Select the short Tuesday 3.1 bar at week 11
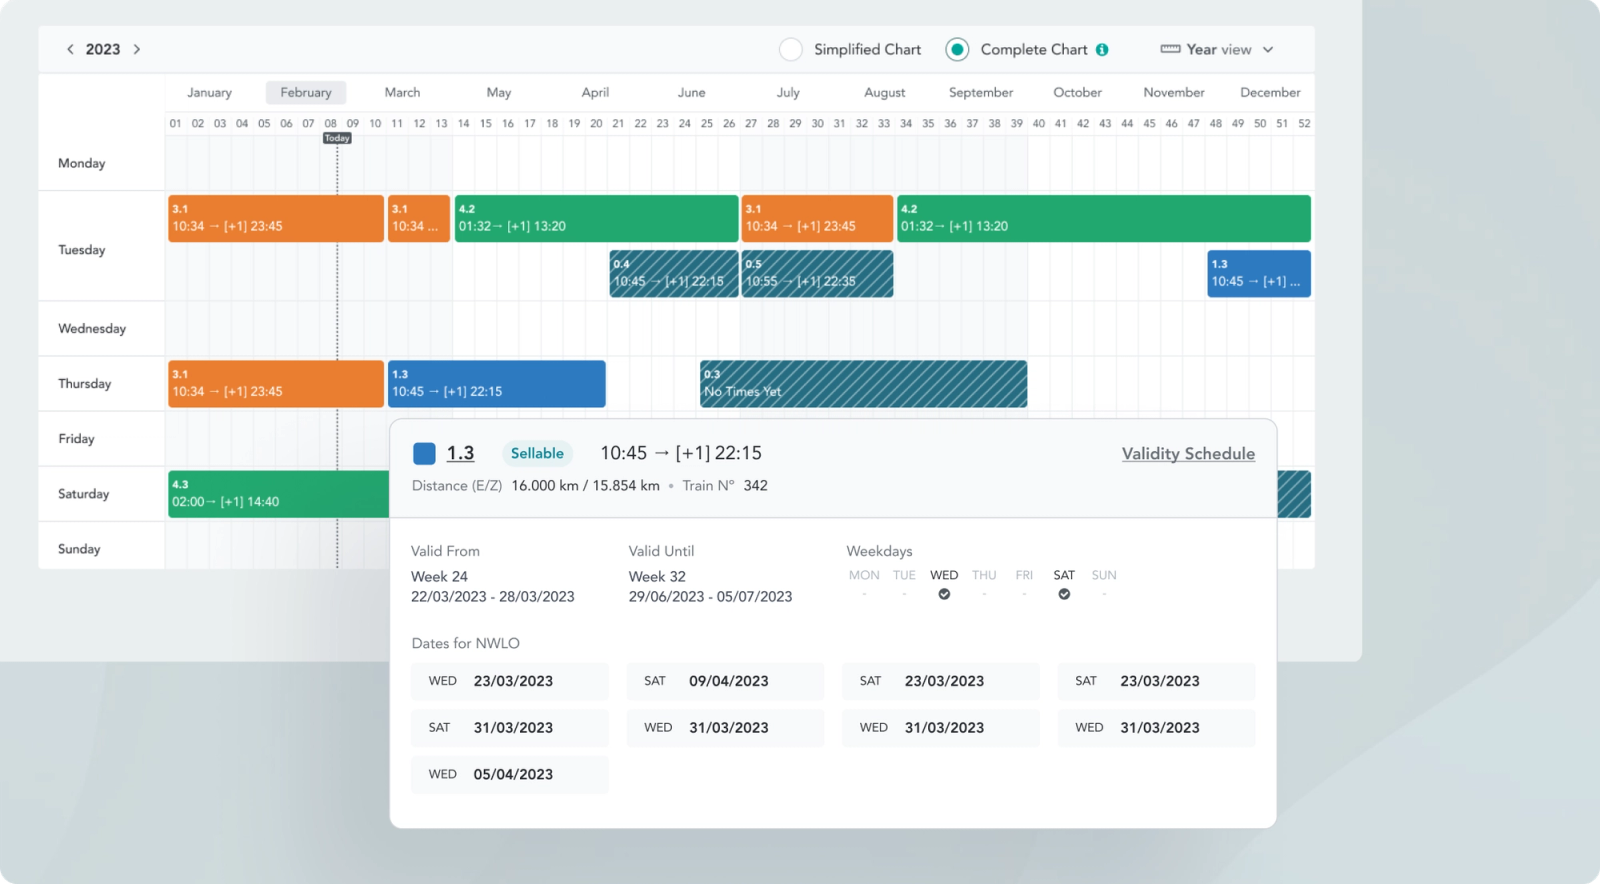The width and height of the screenshot is (1600, 884). [419, 218]
